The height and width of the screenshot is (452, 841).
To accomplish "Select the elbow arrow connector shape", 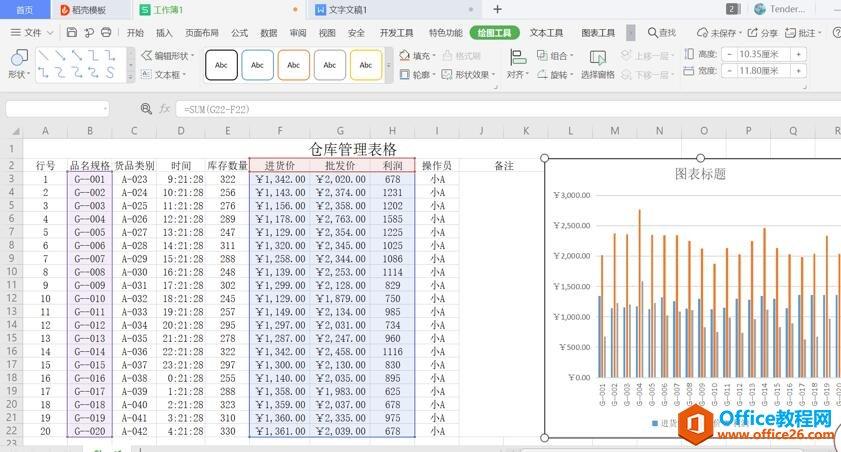I will click(x=110, y=56).
